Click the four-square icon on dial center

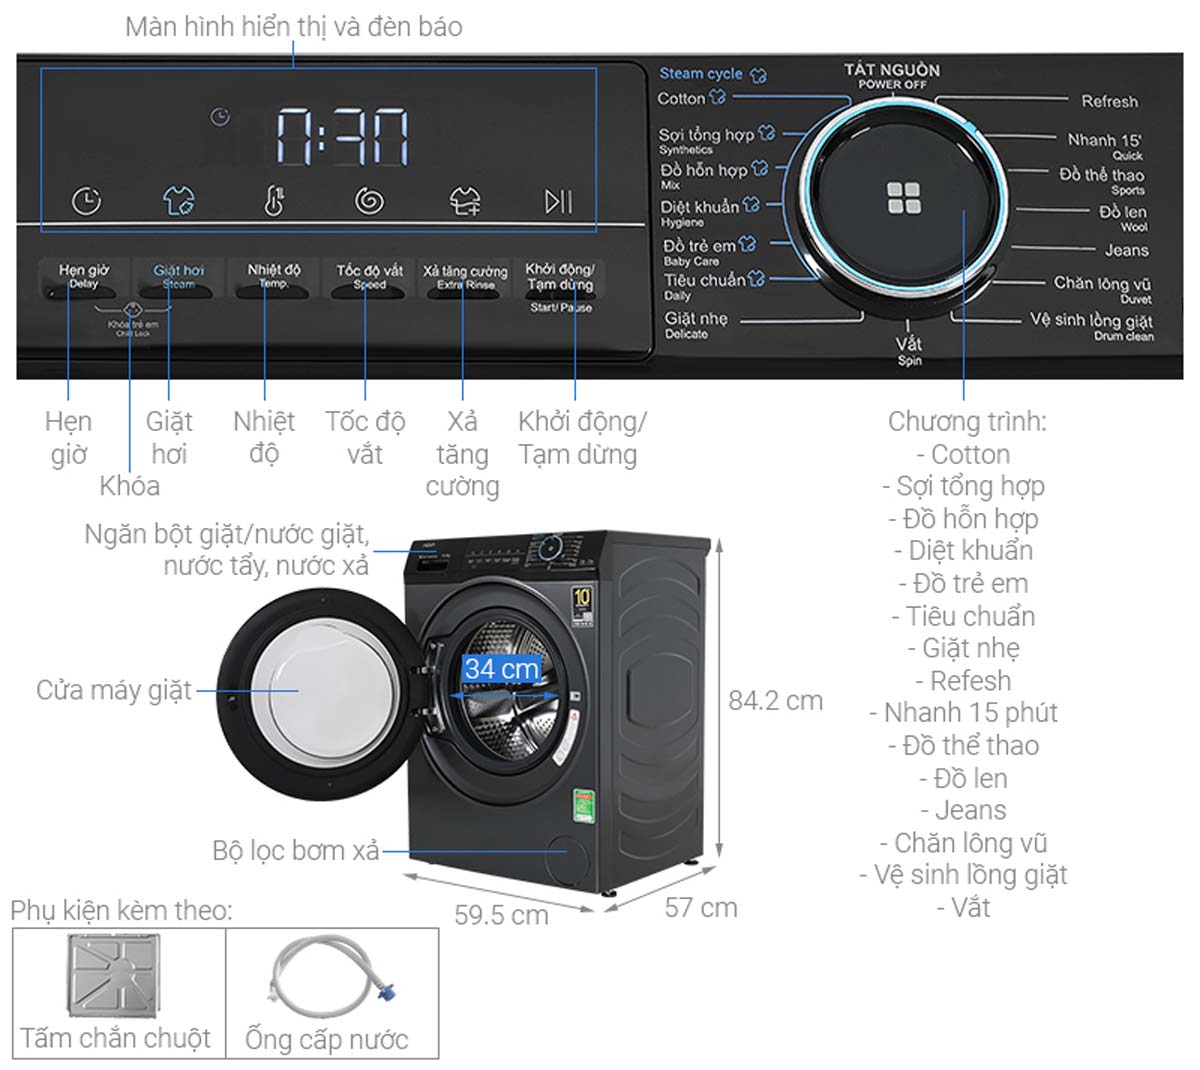click(904, 198)
